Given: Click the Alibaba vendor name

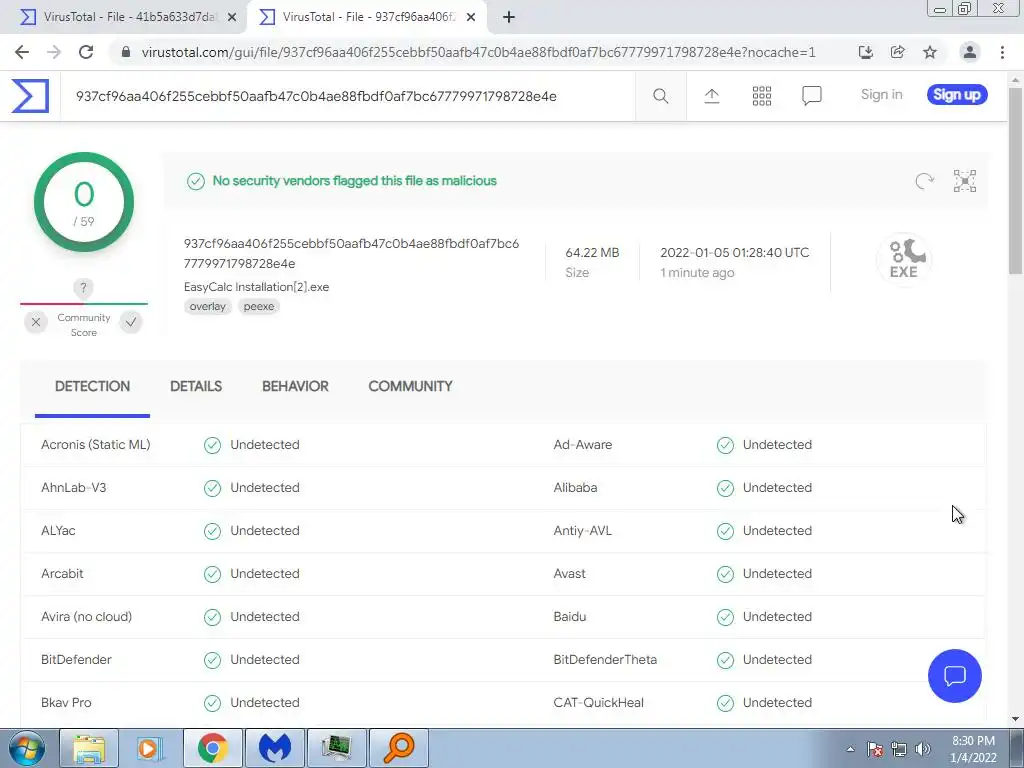Looking at the screenshot, I should 575,488.
